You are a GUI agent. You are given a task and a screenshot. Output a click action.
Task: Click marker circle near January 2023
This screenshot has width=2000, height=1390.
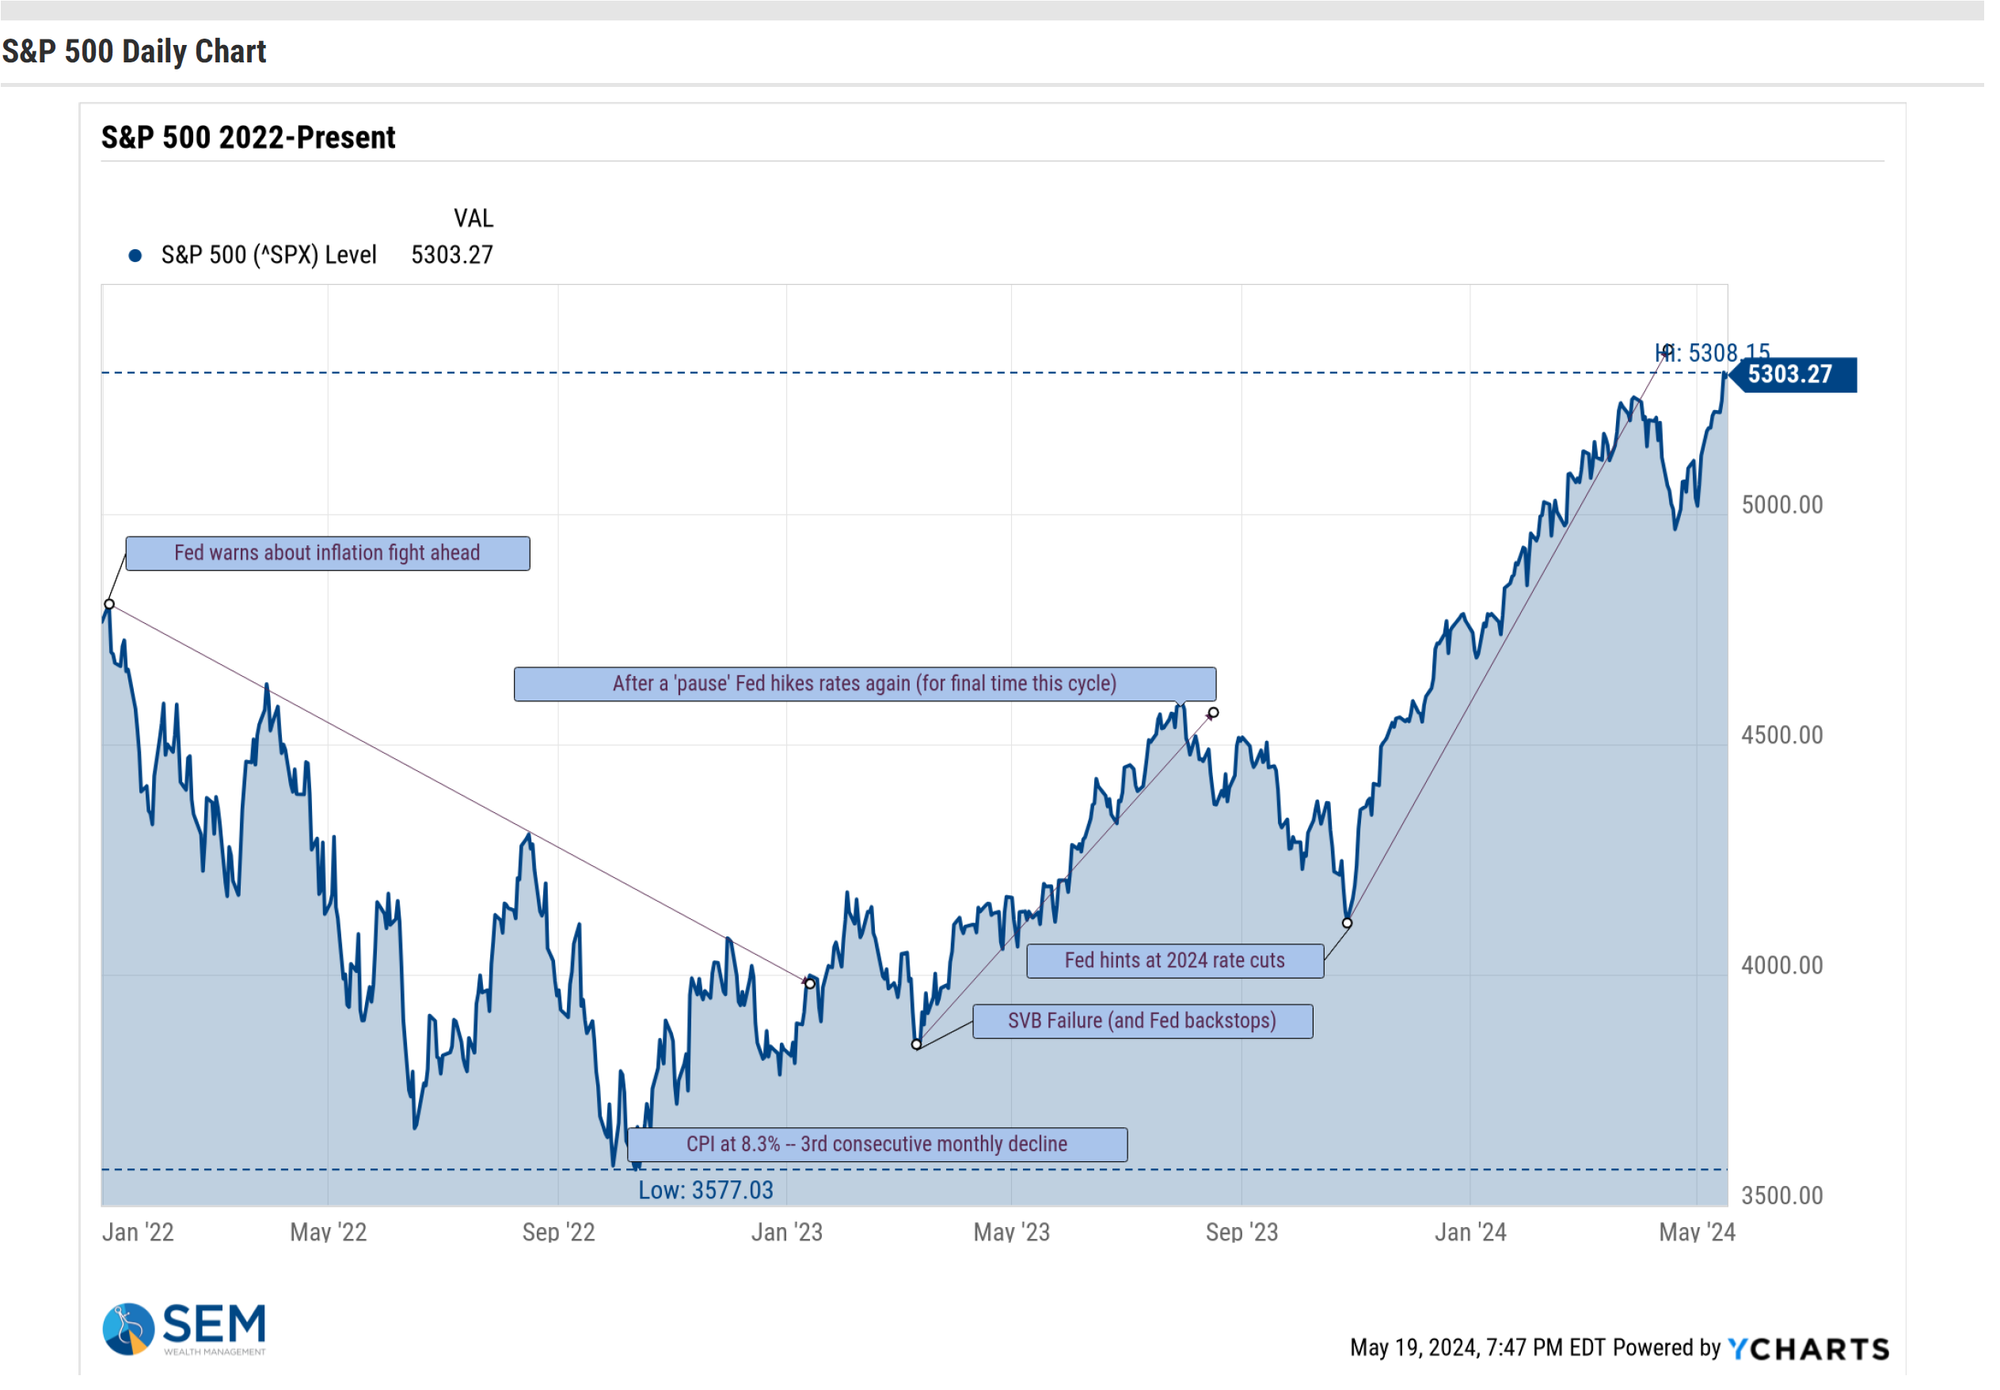click(810, 983)
